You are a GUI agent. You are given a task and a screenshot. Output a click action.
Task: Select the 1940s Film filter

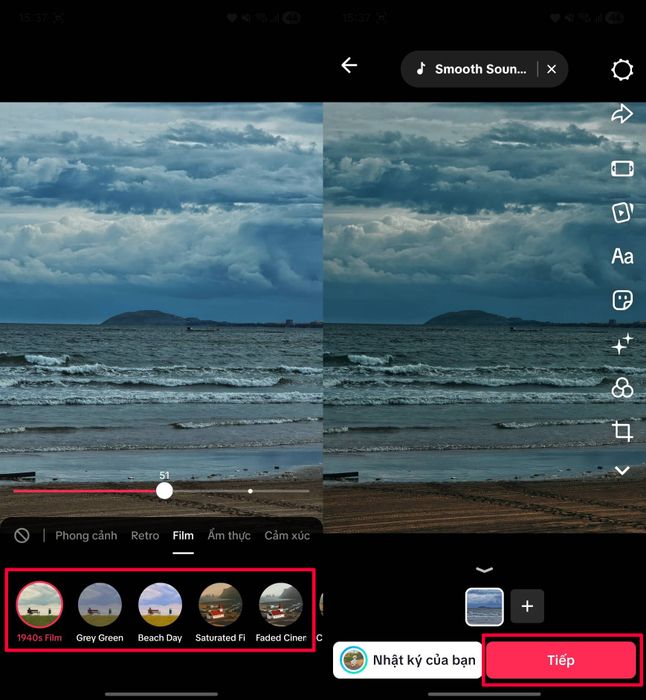coord(39,612)
